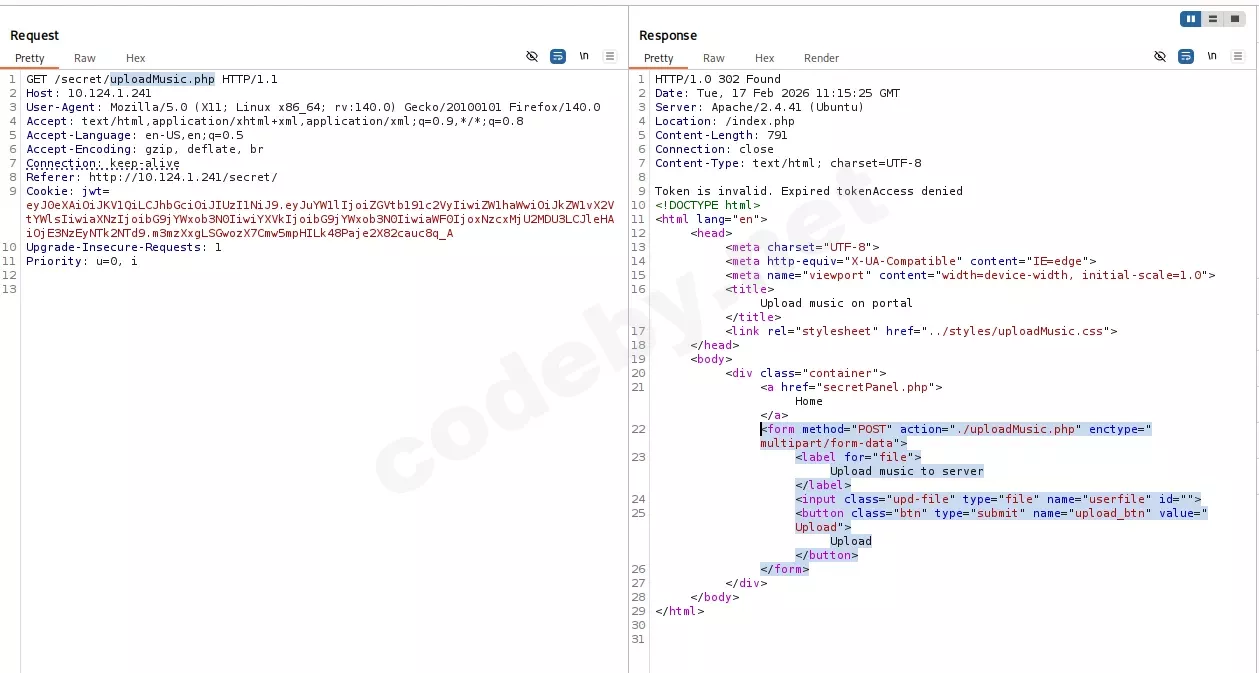Click the Host: 10.124.1.241 header
1259x673 pixels.
click(x=89, y=93)
